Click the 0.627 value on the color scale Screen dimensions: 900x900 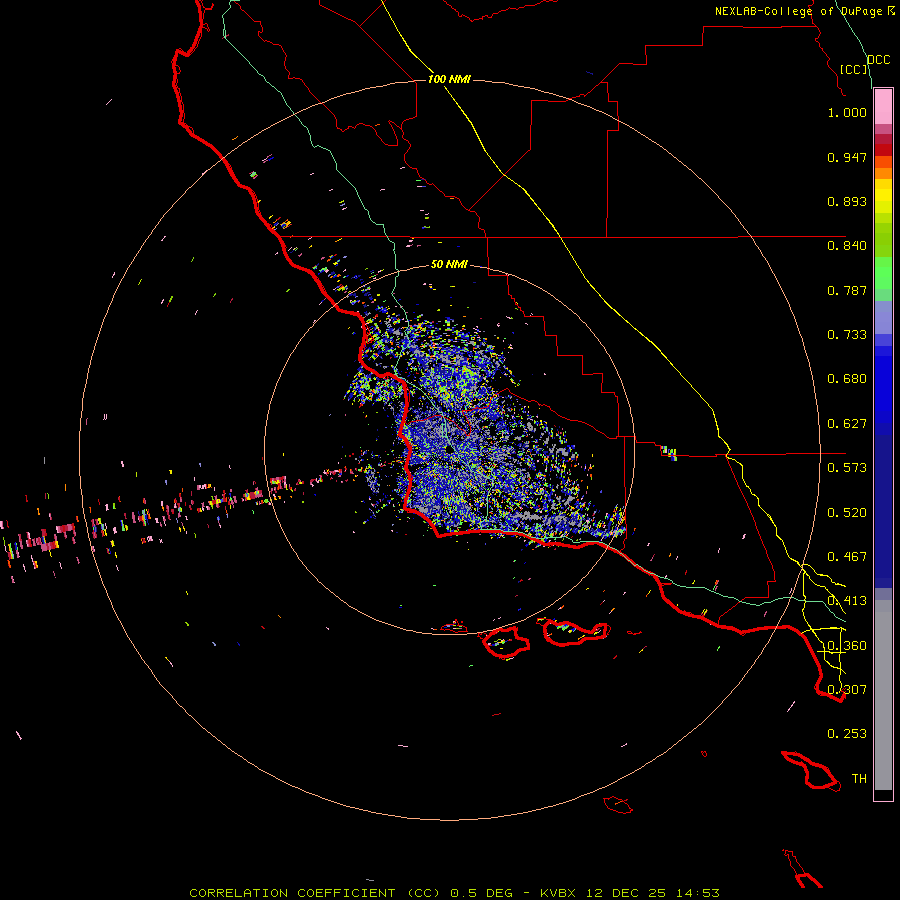pyautogui.click(x=847, y=424)
